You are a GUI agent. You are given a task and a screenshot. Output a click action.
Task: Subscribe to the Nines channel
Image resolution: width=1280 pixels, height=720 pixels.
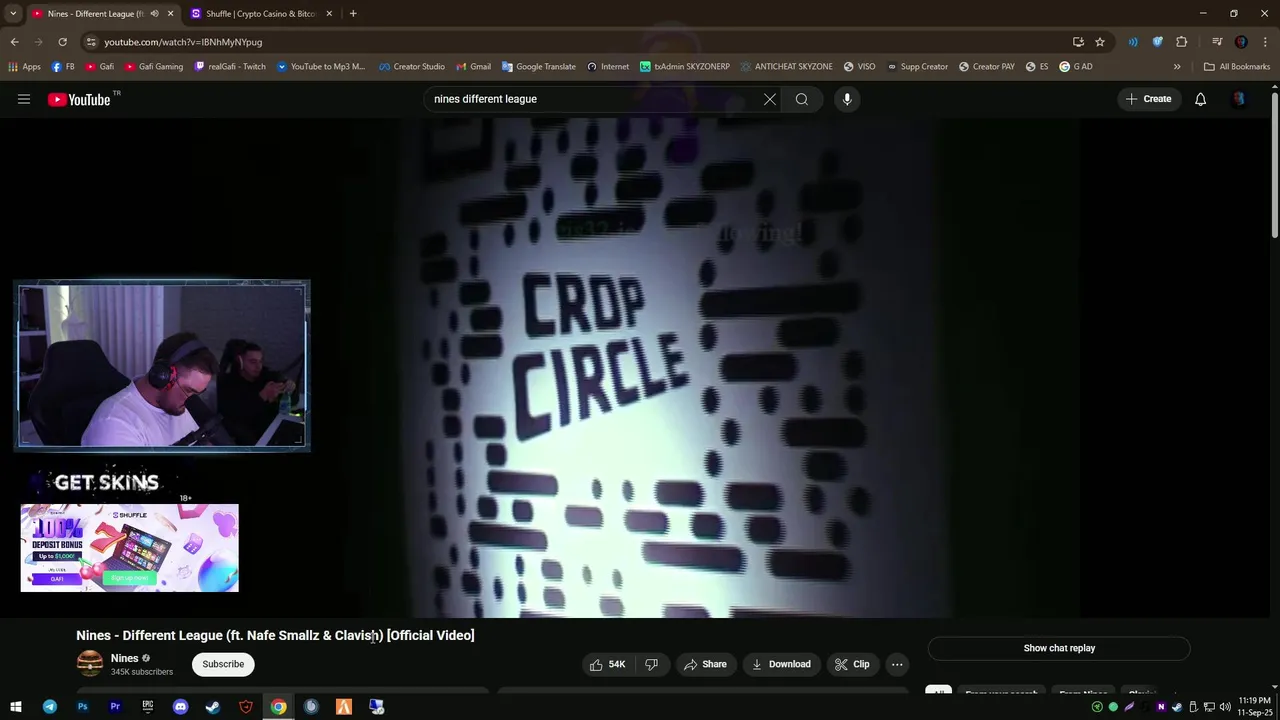coord(223,664)
